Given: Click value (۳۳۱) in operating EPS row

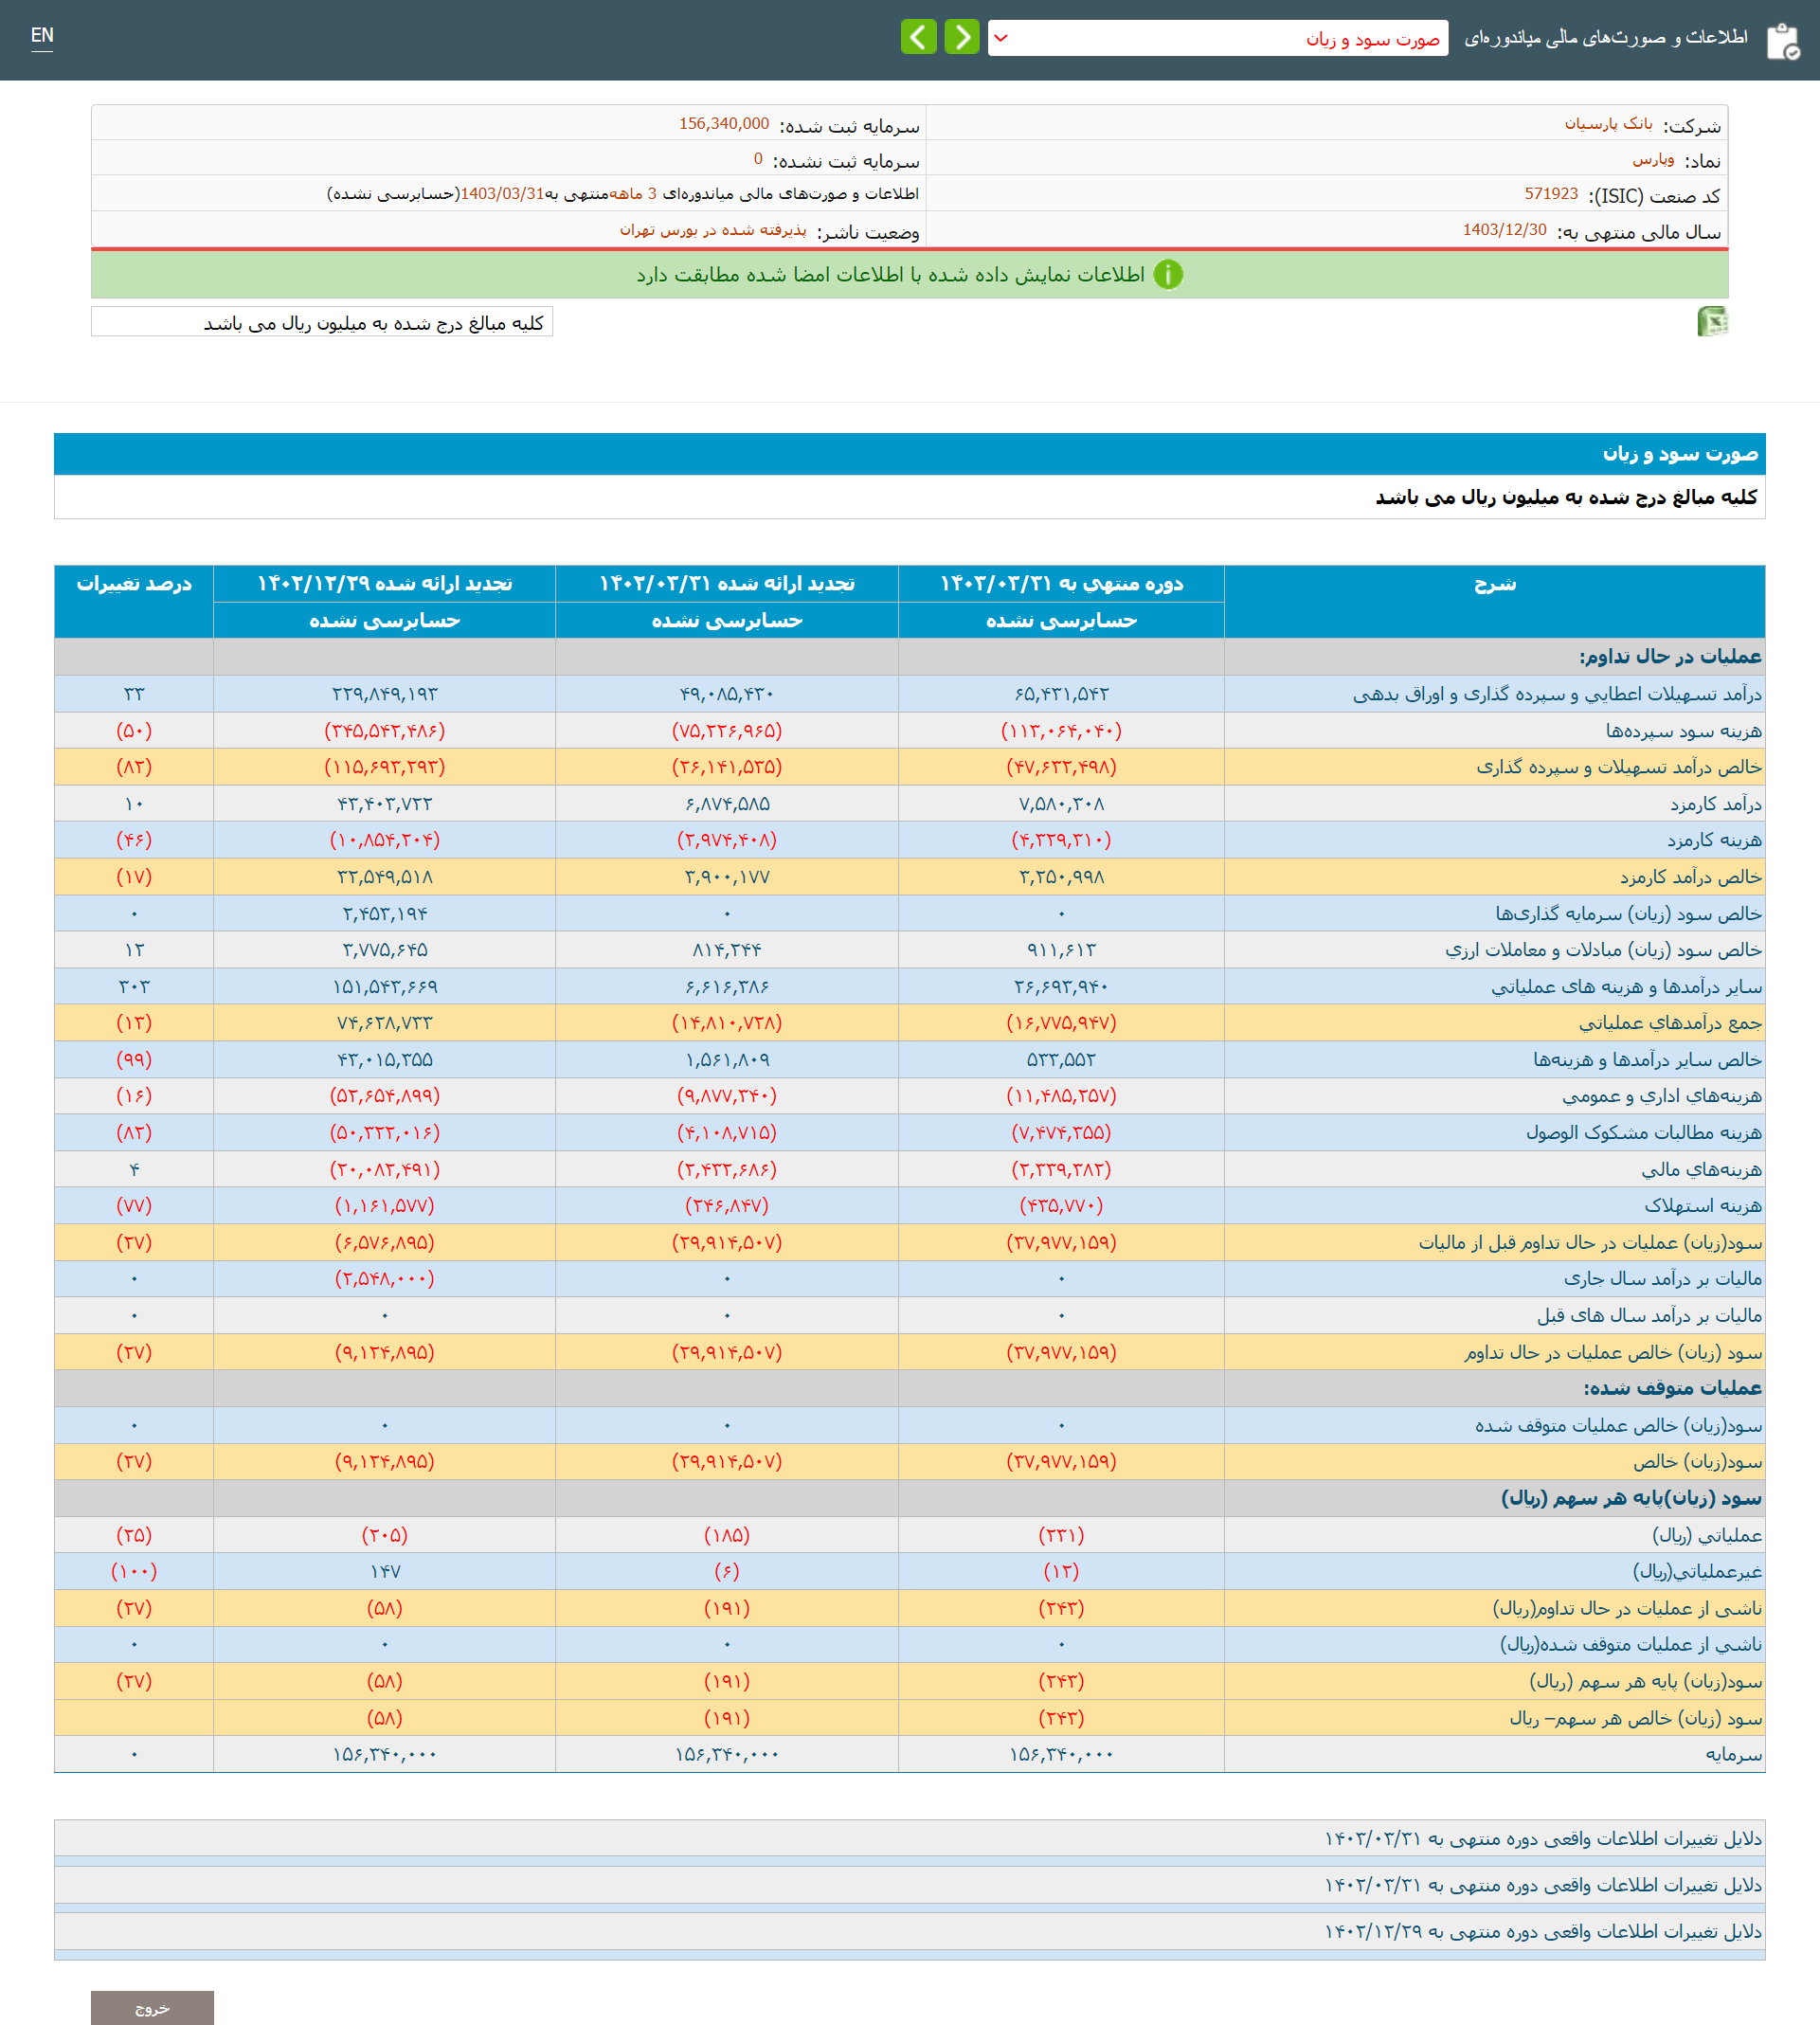Looking at the screenshot, I should coord(1061,1535).
